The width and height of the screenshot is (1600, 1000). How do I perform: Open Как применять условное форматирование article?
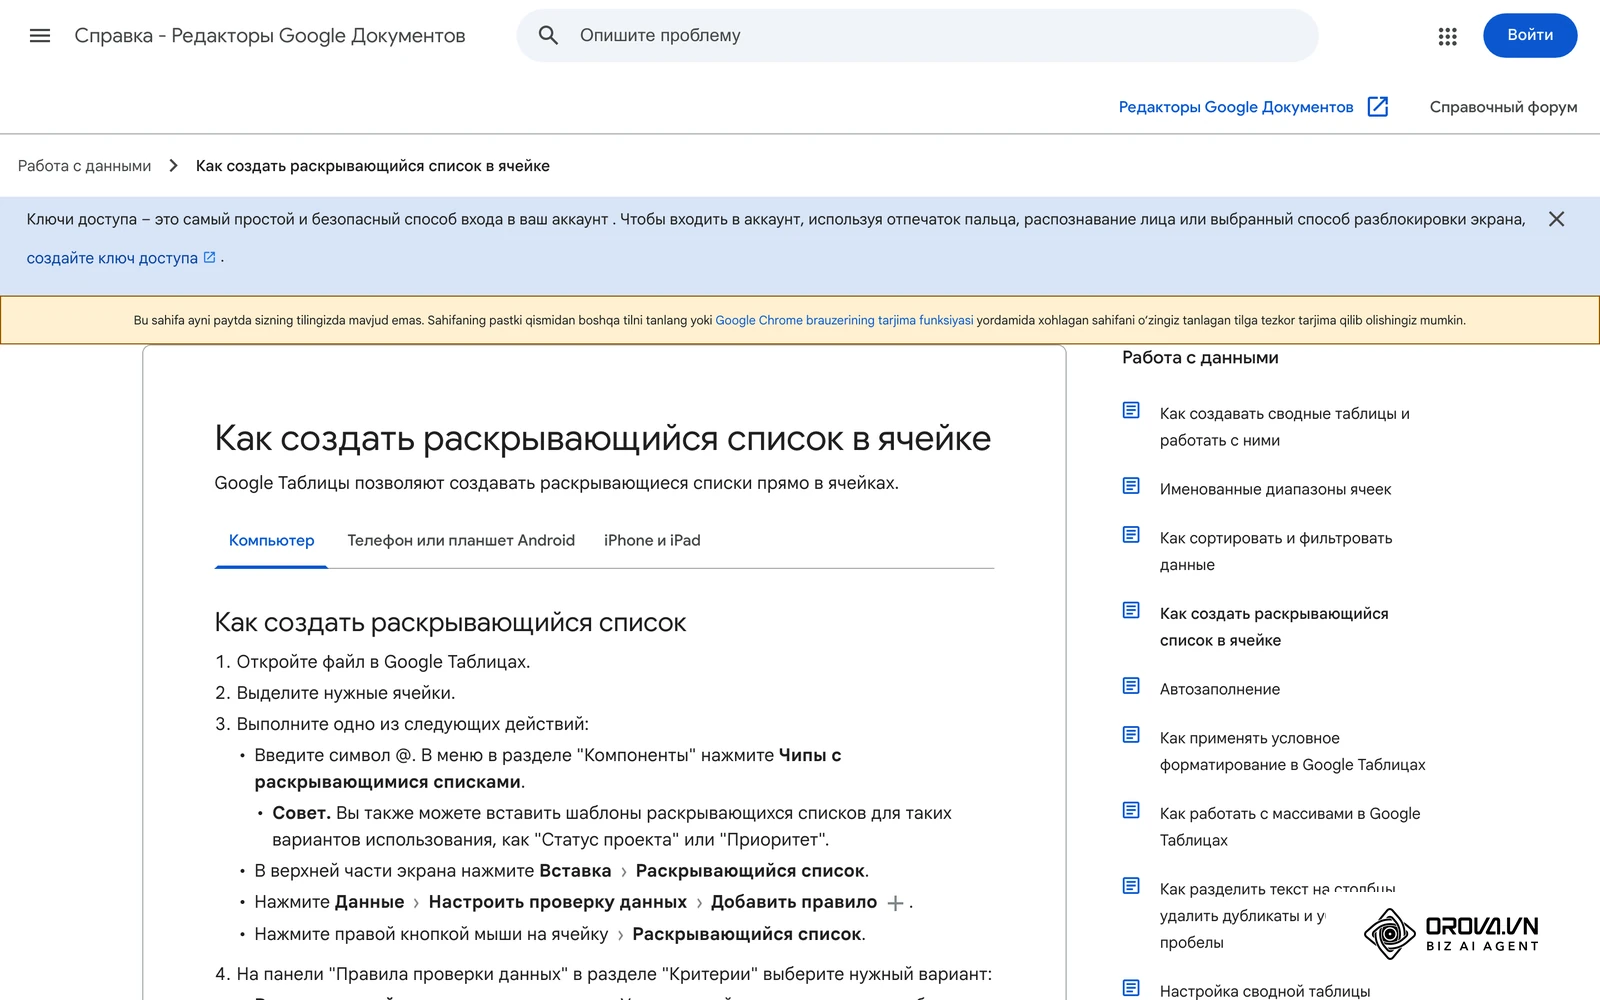coord(1292,751)
